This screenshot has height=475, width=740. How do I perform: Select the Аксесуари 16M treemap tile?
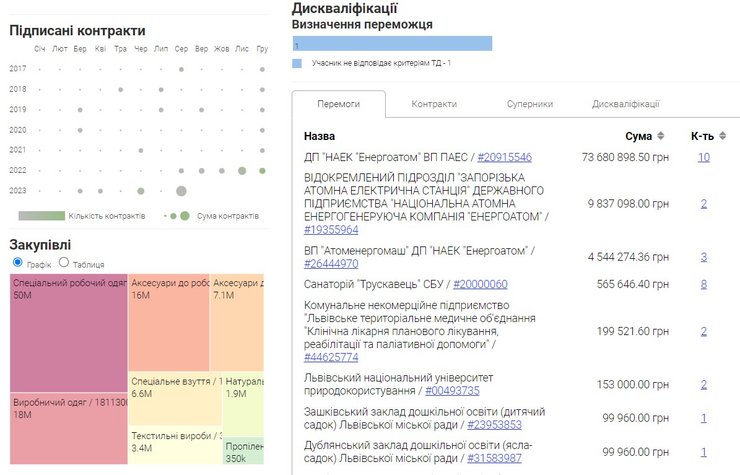[x=169, y=322]
